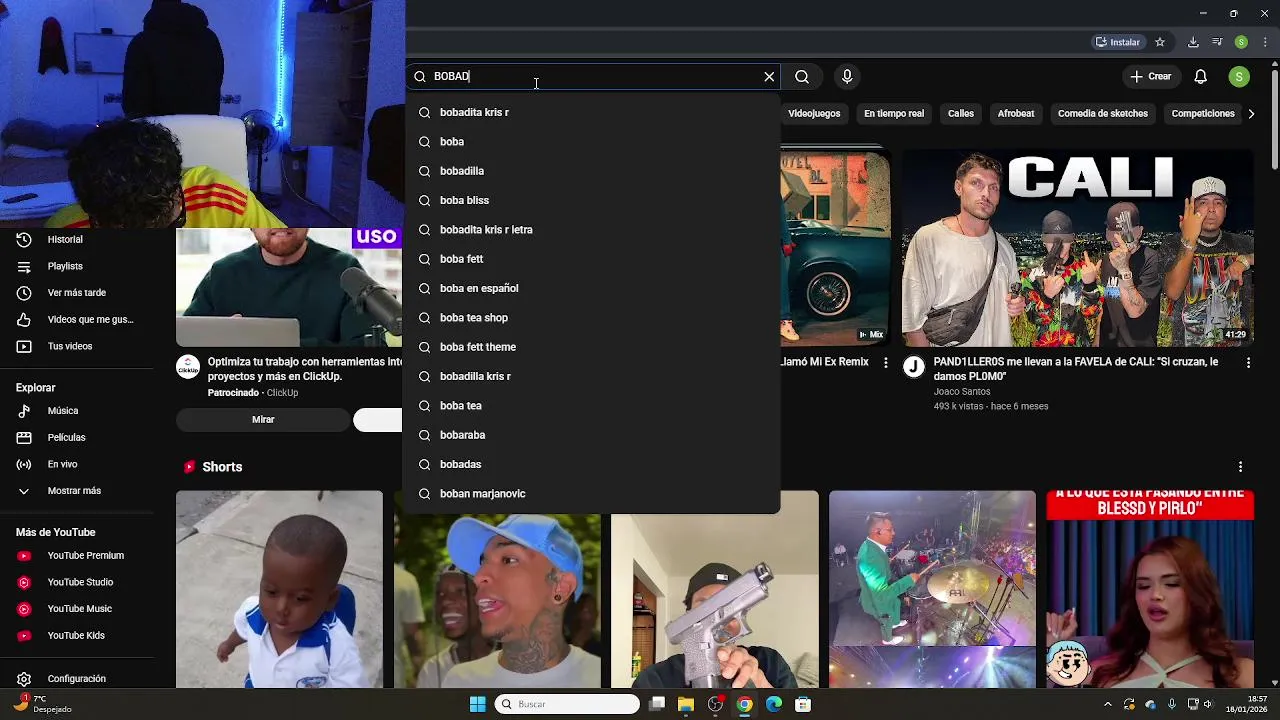
Task: Open the YouTube account avatar menu
Action: click(x=1239, y=76)
